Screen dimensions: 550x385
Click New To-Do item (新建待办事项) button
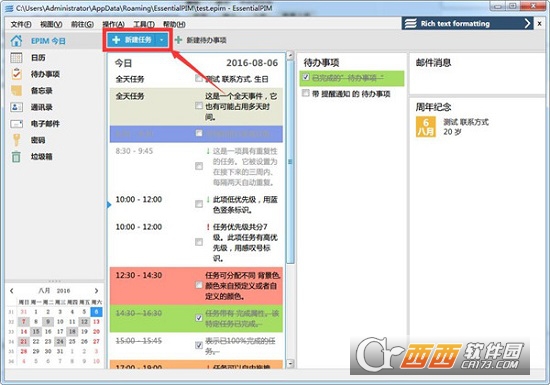pos(201,40)
